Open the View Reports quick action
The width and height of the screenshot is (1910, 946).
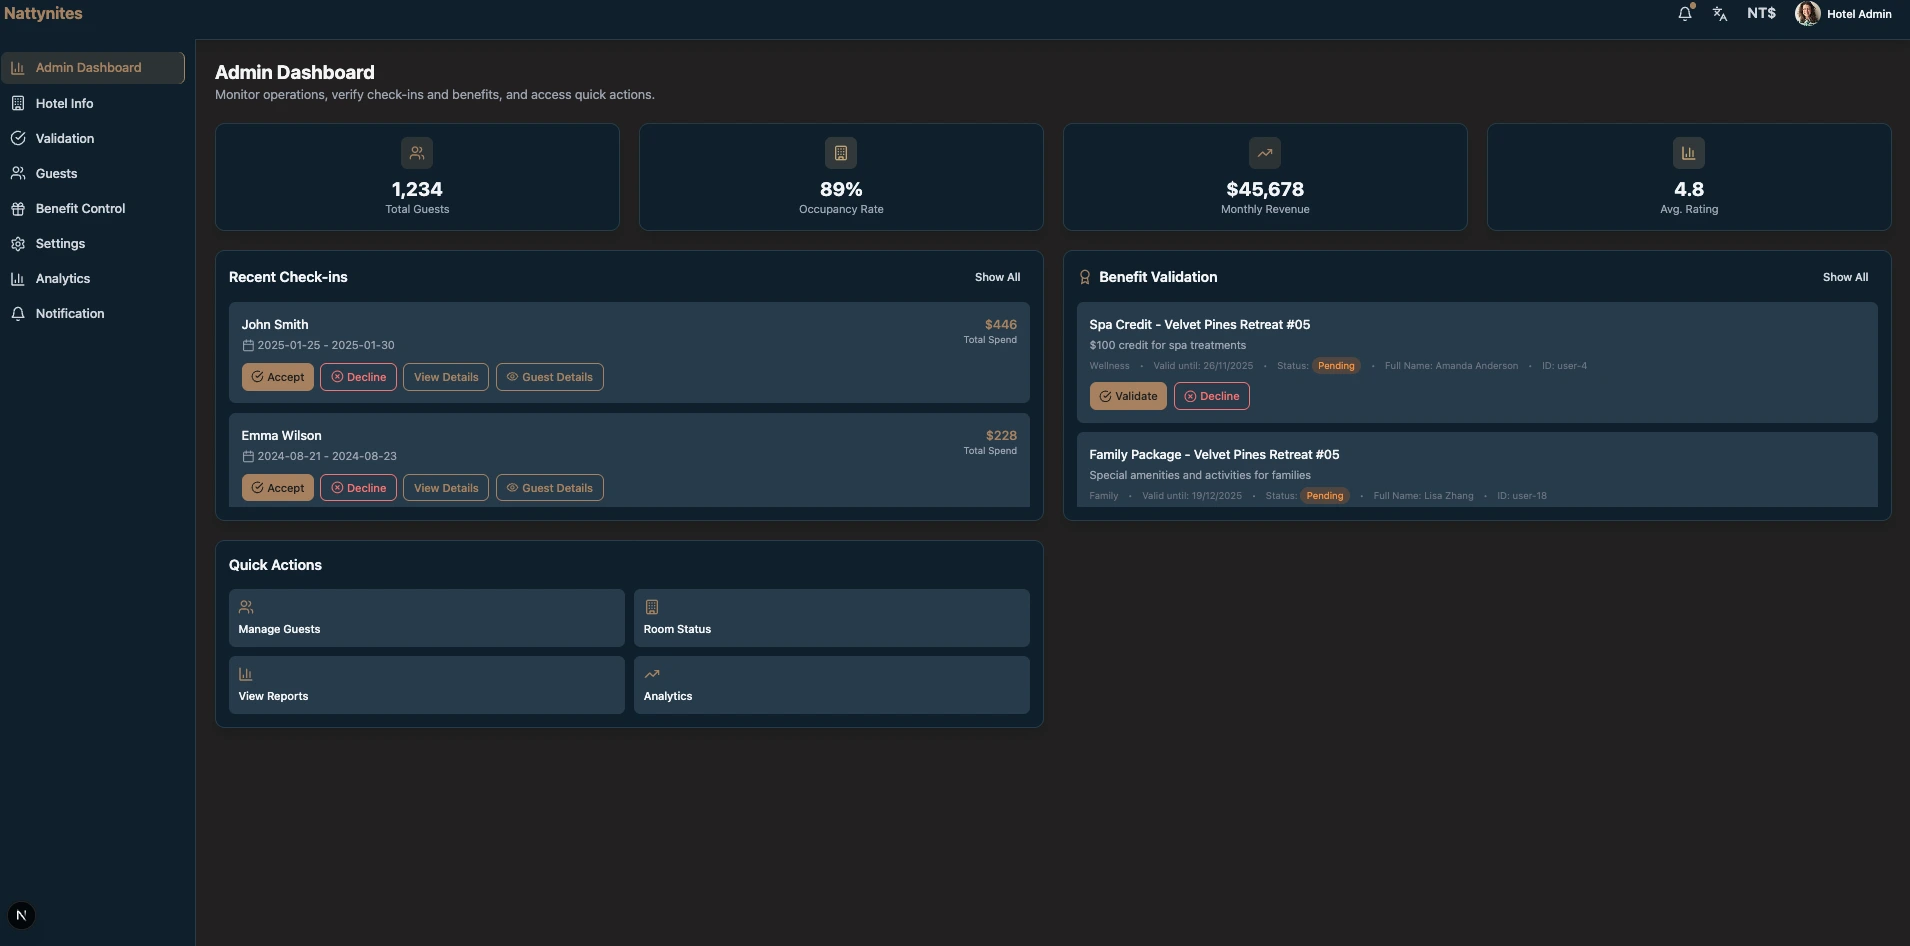[x=425, y=685]
